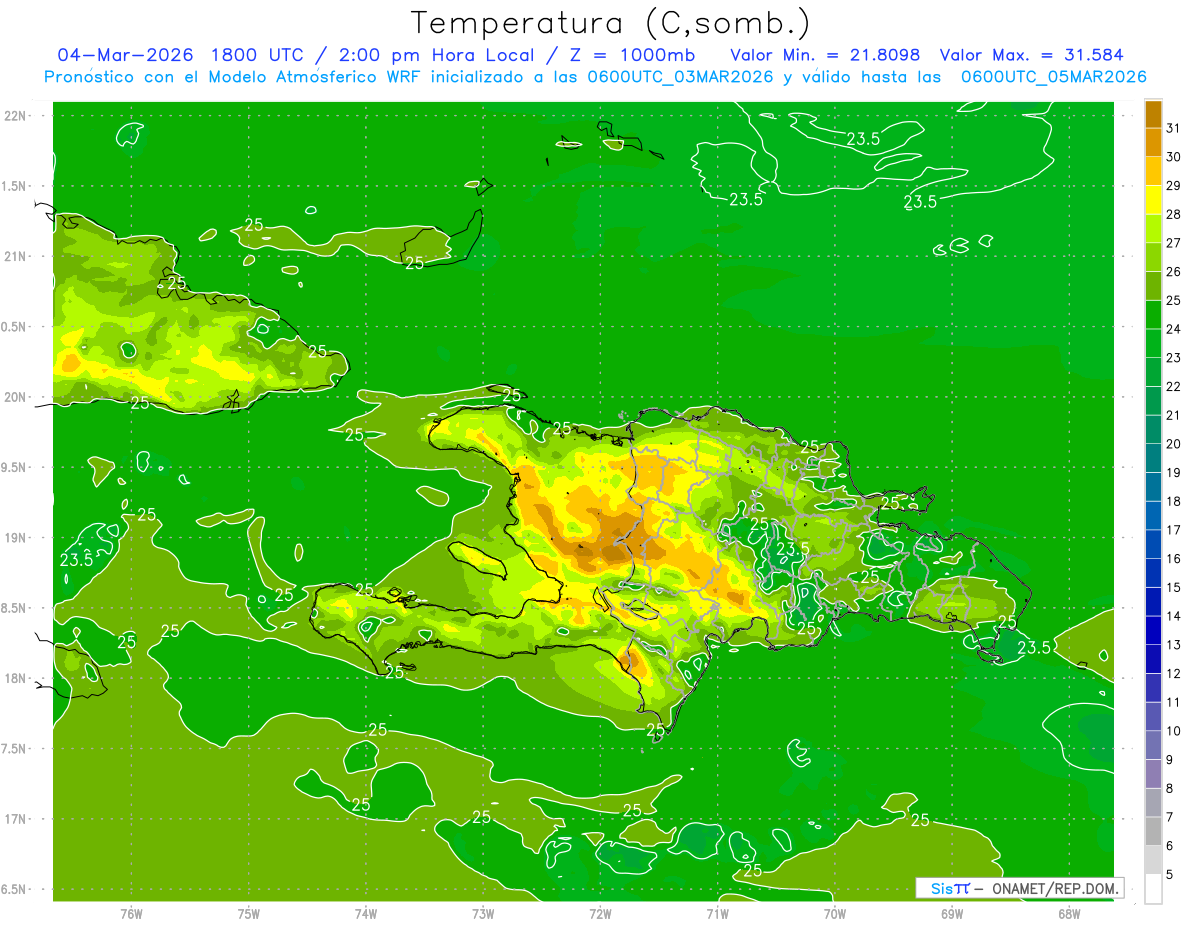
Task: Click the '21N' latitude axis label
Action: pyautogui.click(x=15, y=256)
